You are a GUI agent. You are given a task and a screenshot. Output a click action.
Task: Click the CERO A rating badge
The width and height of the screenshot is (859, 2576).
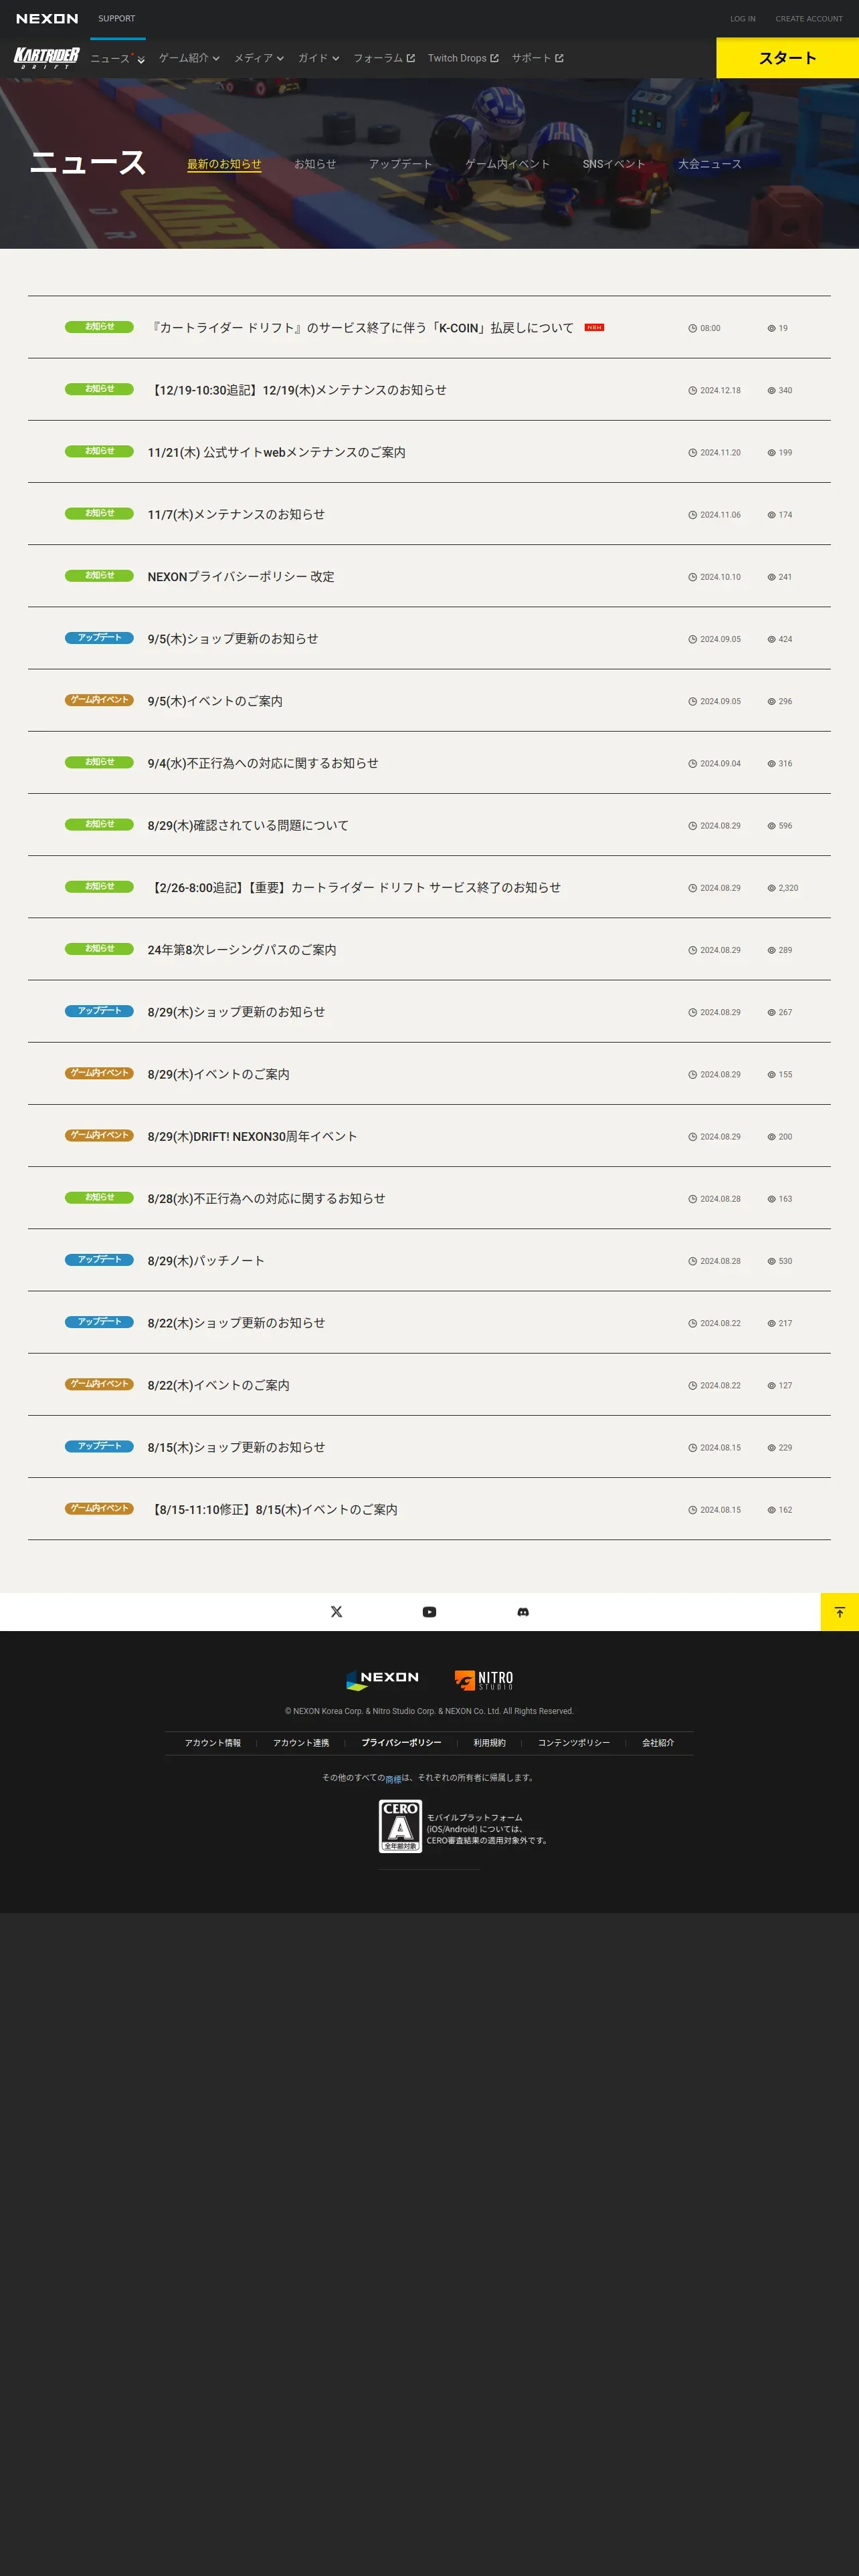click(x=400, y=1826)
